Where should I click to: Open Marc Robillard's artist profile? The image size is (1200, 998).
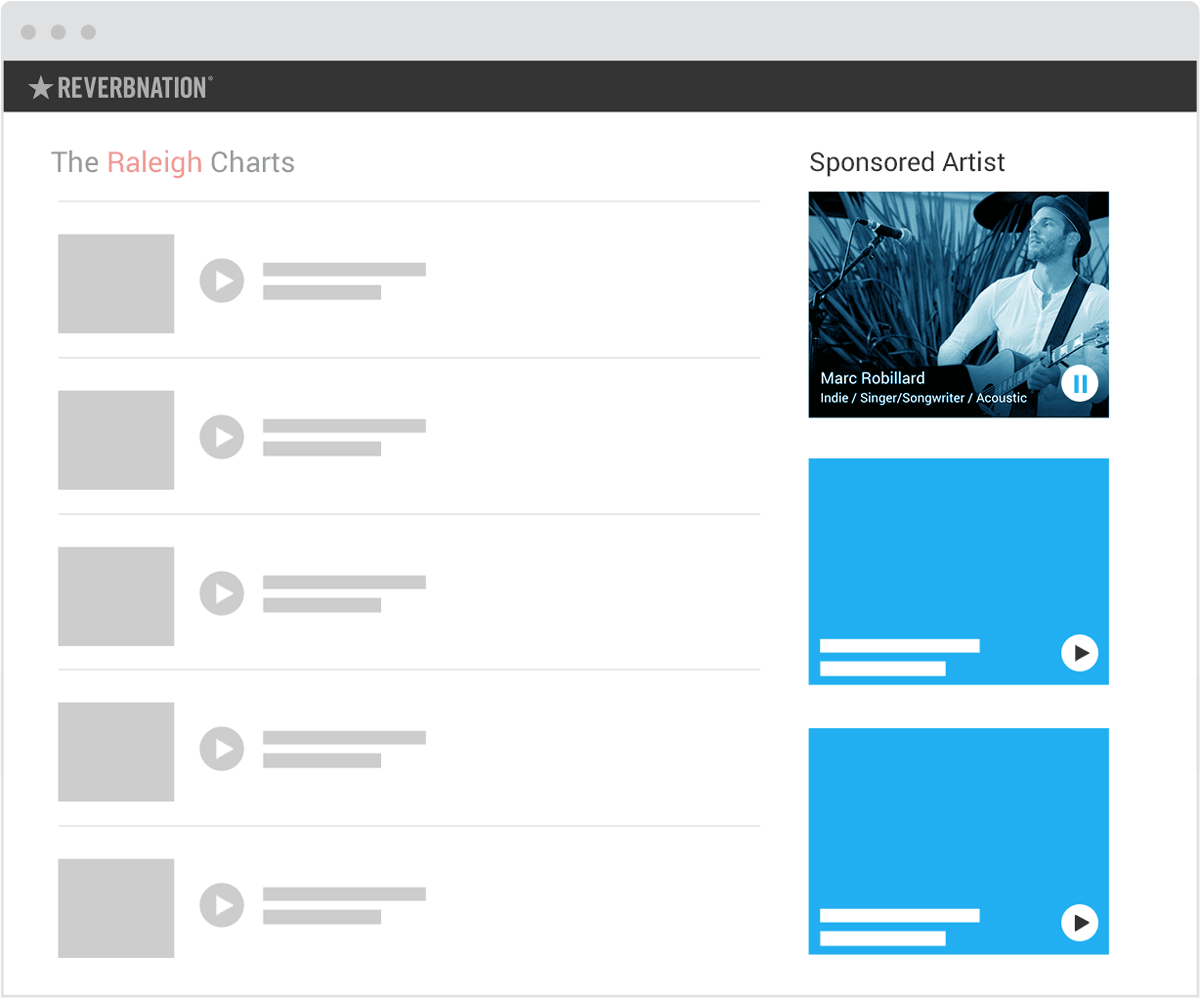(872, 378)
